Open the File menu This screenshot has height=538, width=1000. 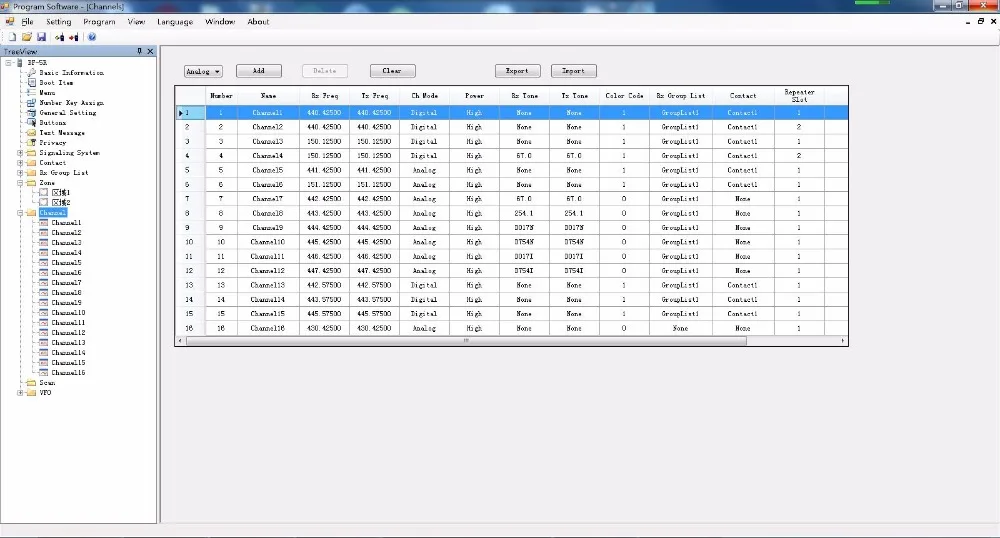pos(27,22)
